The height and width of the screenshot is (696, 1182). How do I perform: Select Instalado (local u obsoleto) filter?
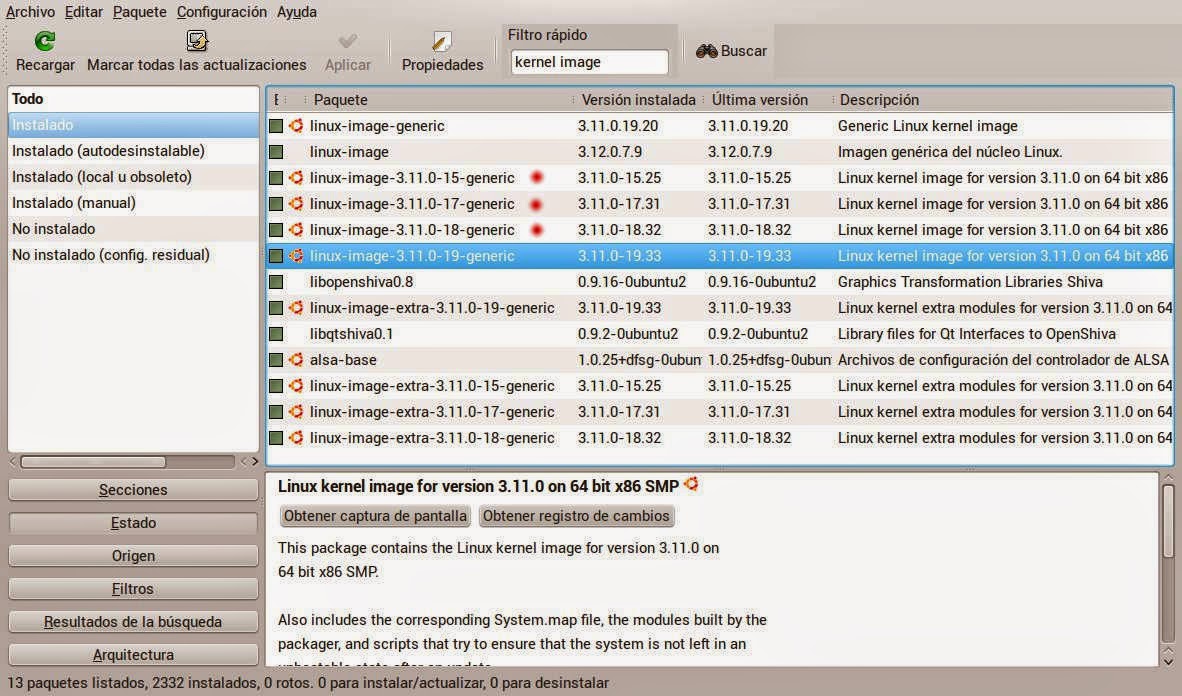133,176
